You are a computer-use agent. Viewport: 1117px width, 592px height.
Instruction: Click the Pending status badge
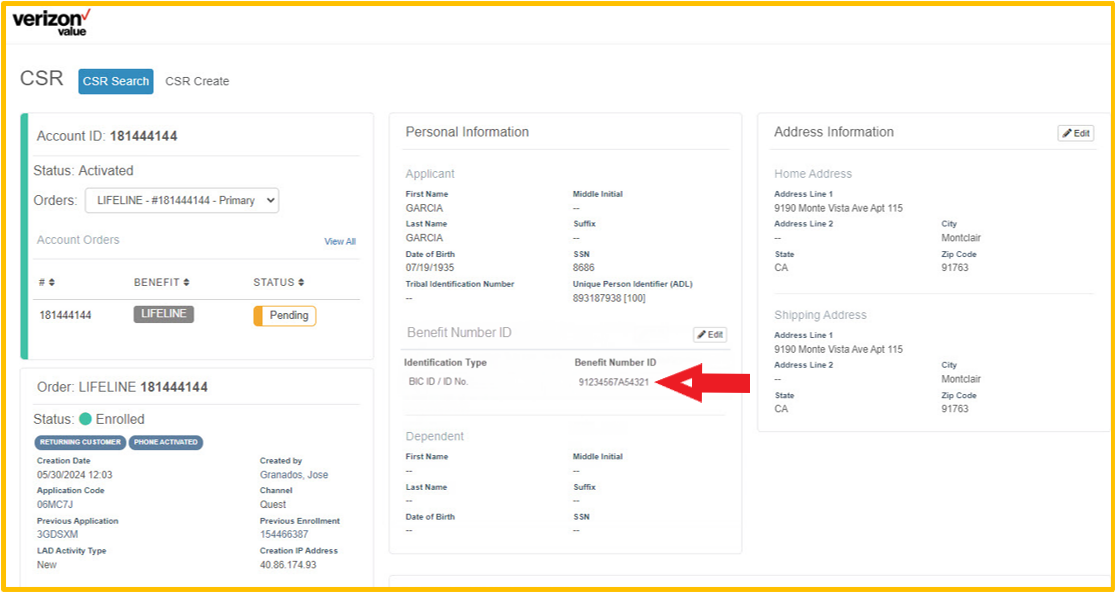pos(284,316)
